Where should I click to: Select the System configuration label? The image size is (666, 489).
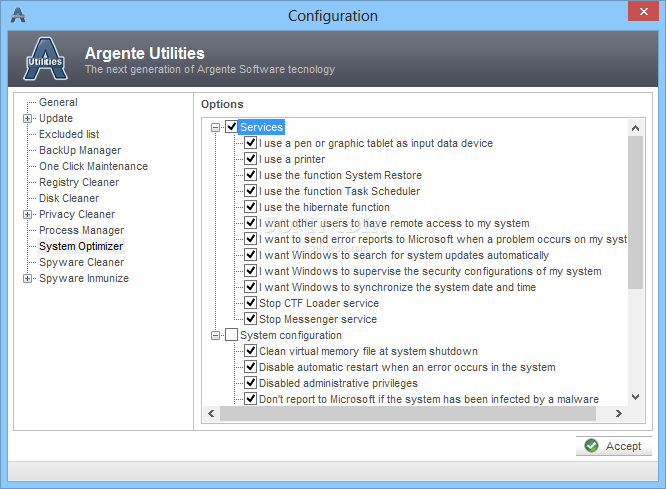tap(291, 335)
